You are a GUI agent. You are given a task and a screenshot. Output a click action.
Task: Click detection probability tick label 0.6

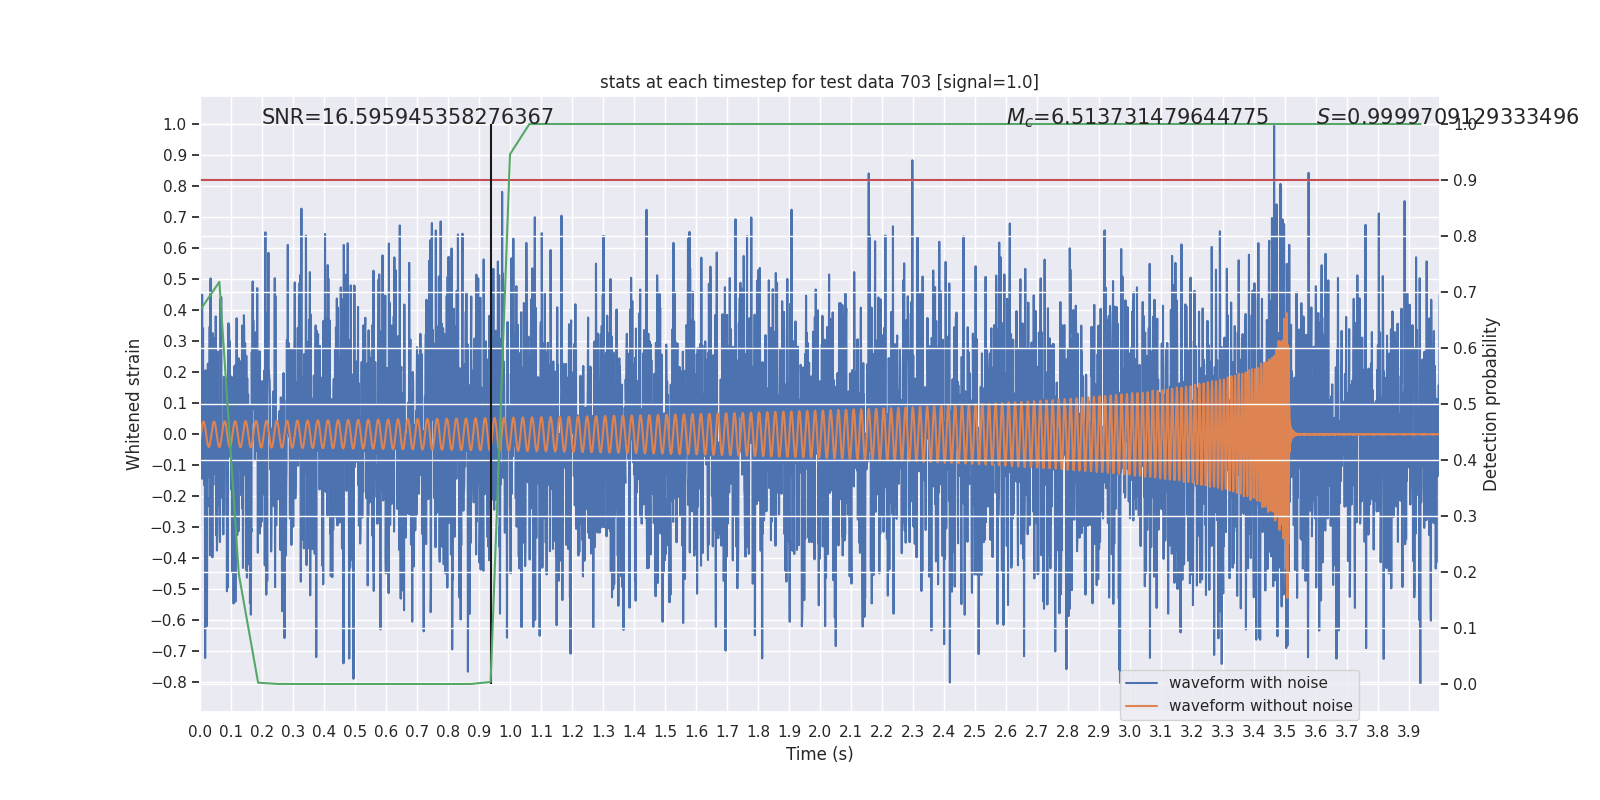coord(1465,349)
